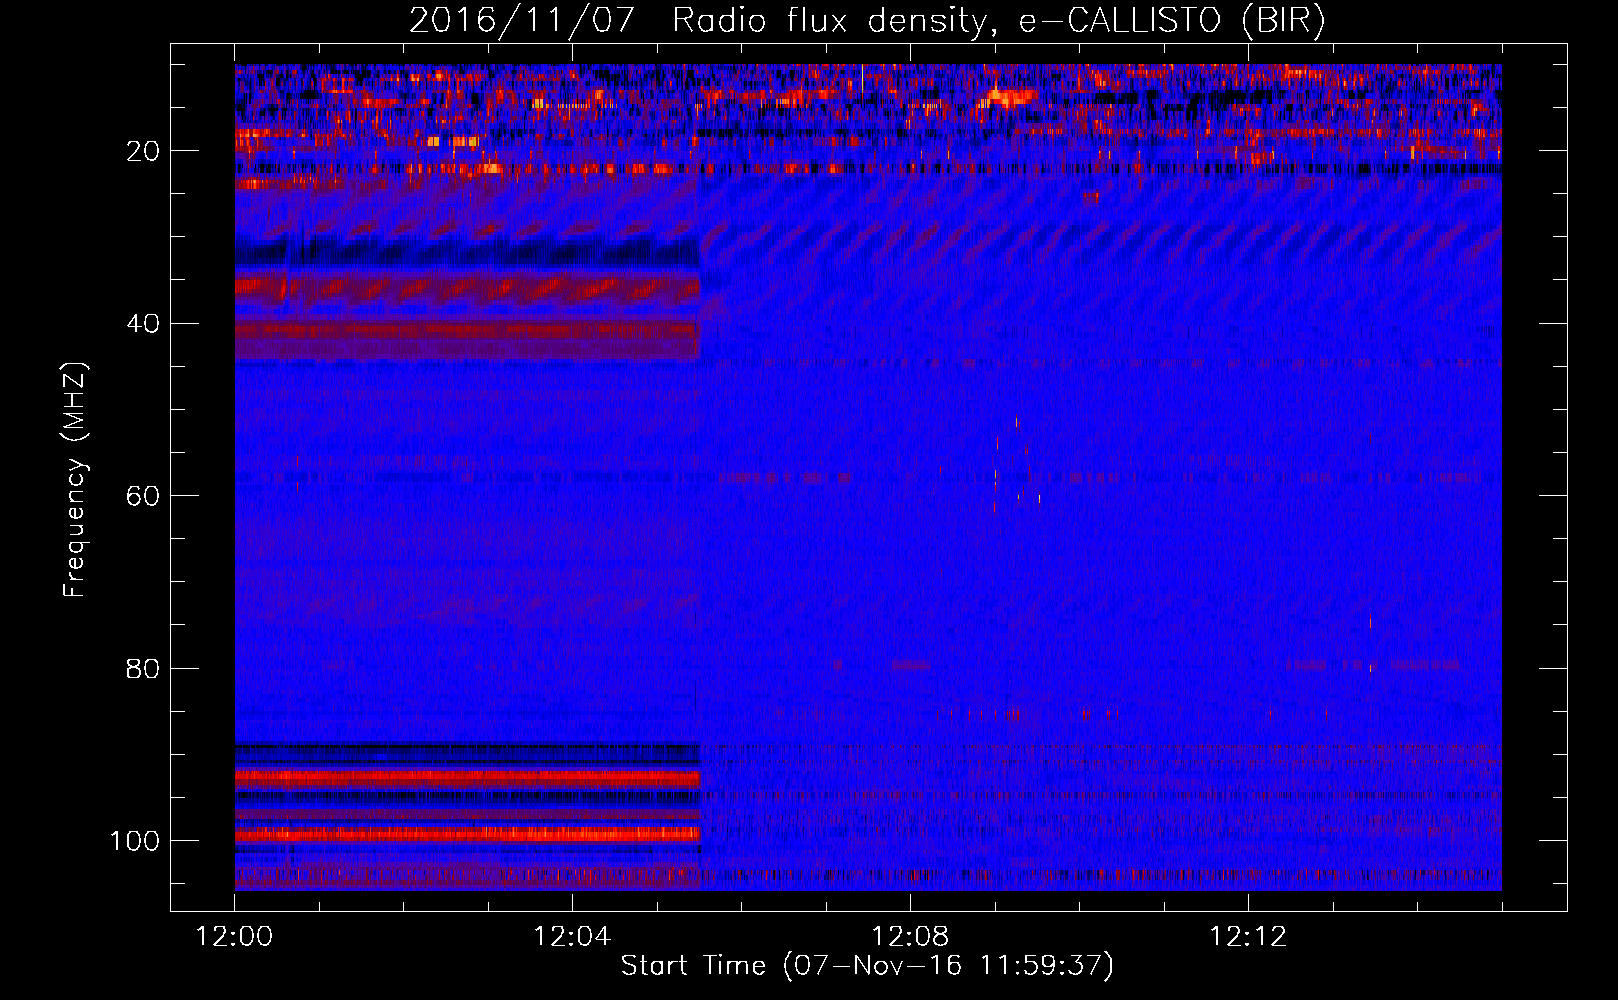Click the '12:12' time axis label
This screenshot has height=1000, width=1618.
(1248, 937)
